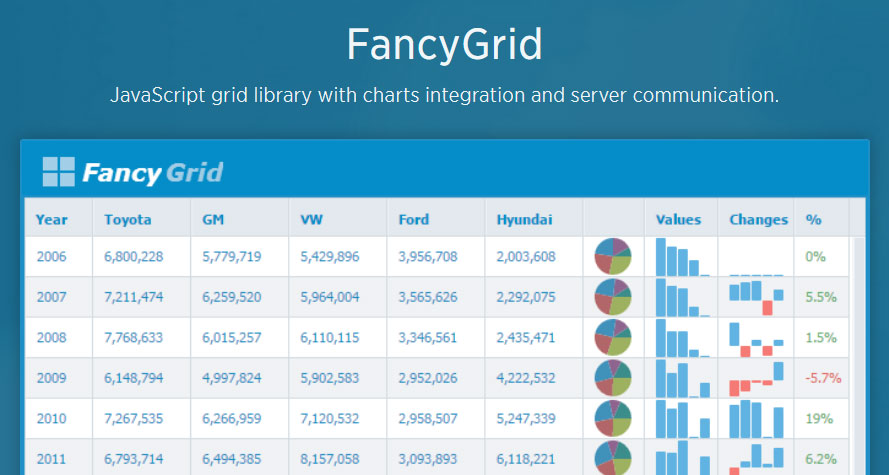The width and height of the screenshot is (889, 475).
Task: Select Ford cell 3,956,708
Action: 435,257
